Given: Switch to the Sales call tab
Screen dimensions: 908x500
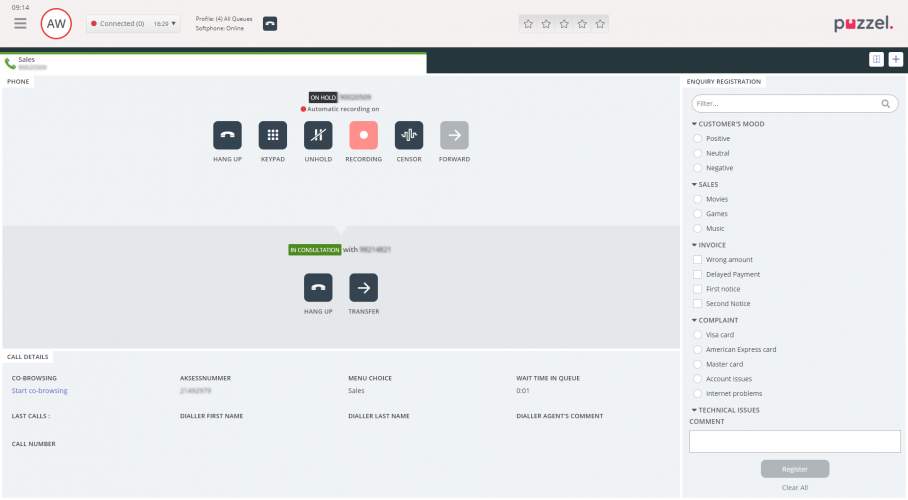Looking at the screenshot, I should [30, 62].
